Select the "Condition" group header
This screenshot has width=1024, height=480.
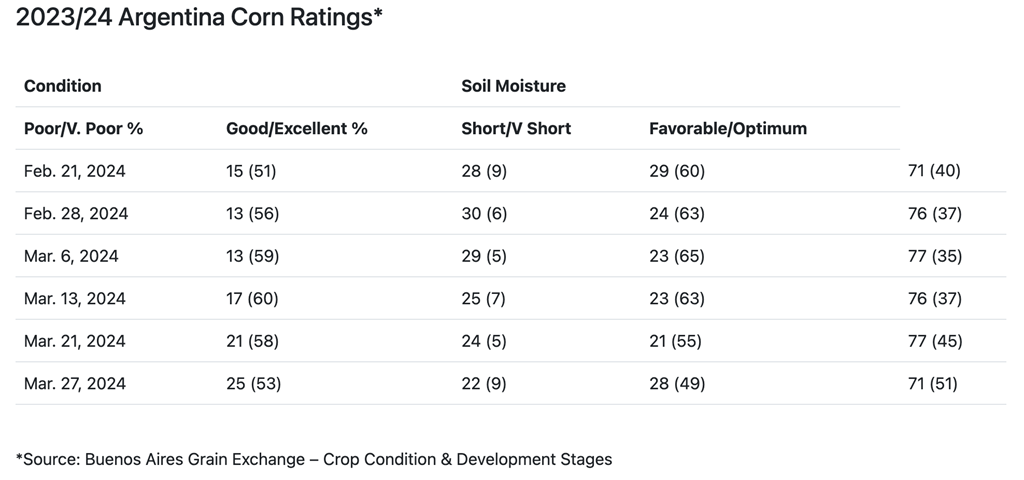tap(62, 86)
